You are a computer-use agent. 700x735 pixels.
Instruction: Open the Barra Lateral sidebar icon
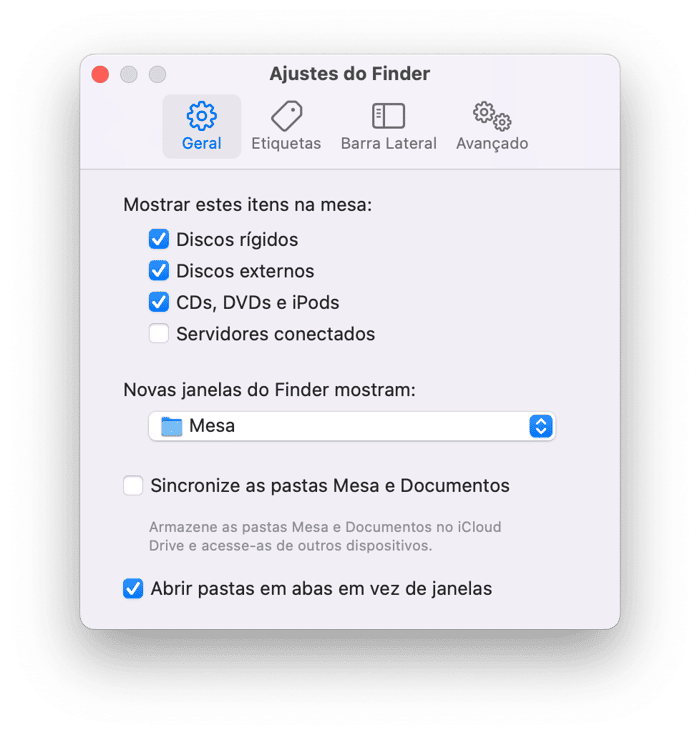388,116
